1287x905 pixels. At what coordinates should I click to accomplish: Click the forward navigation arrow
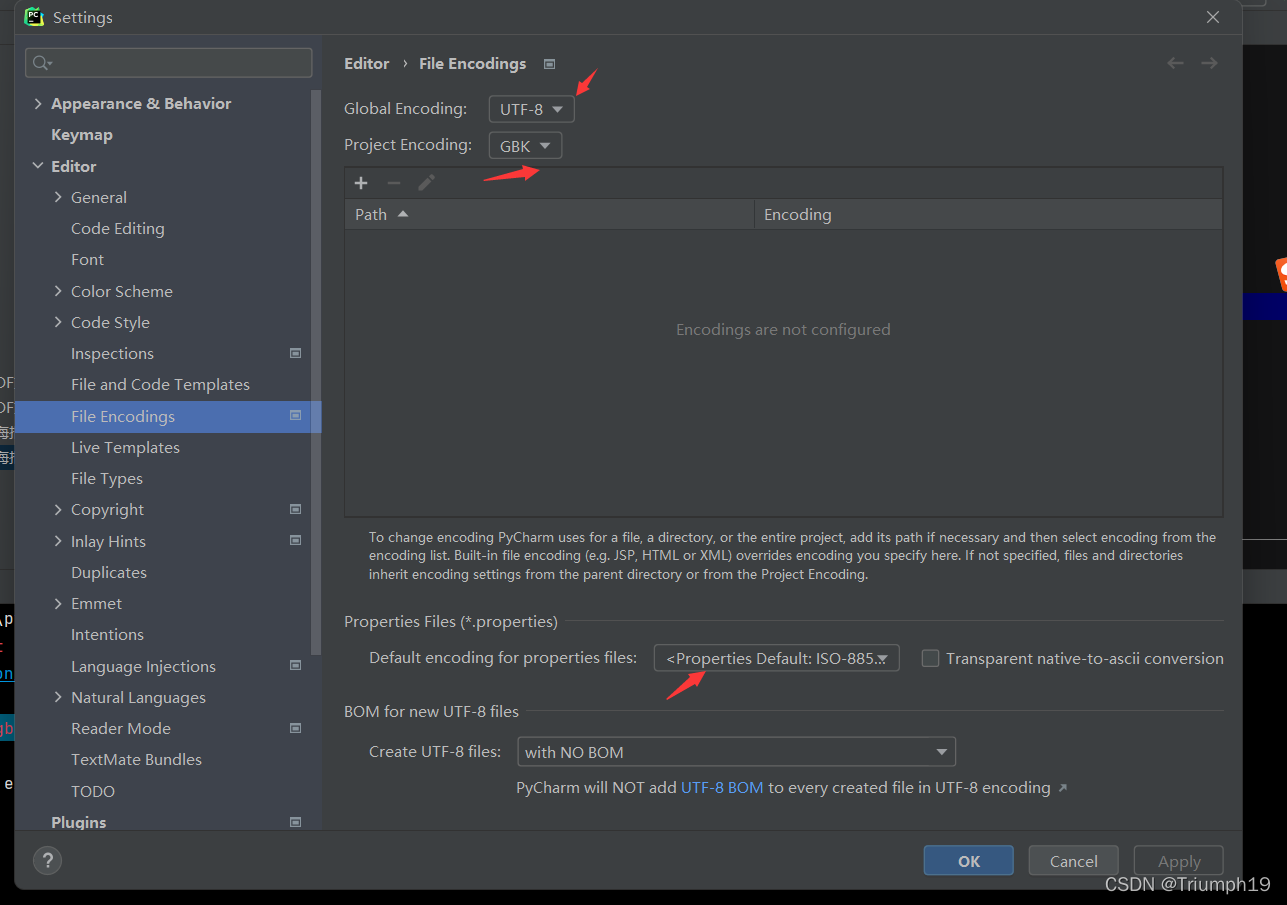click(1209, 63)
